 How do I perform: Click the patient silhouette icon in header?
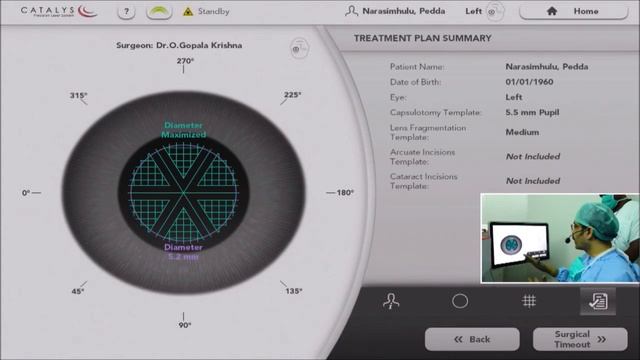pyautogui.click(x=351, y=11)
